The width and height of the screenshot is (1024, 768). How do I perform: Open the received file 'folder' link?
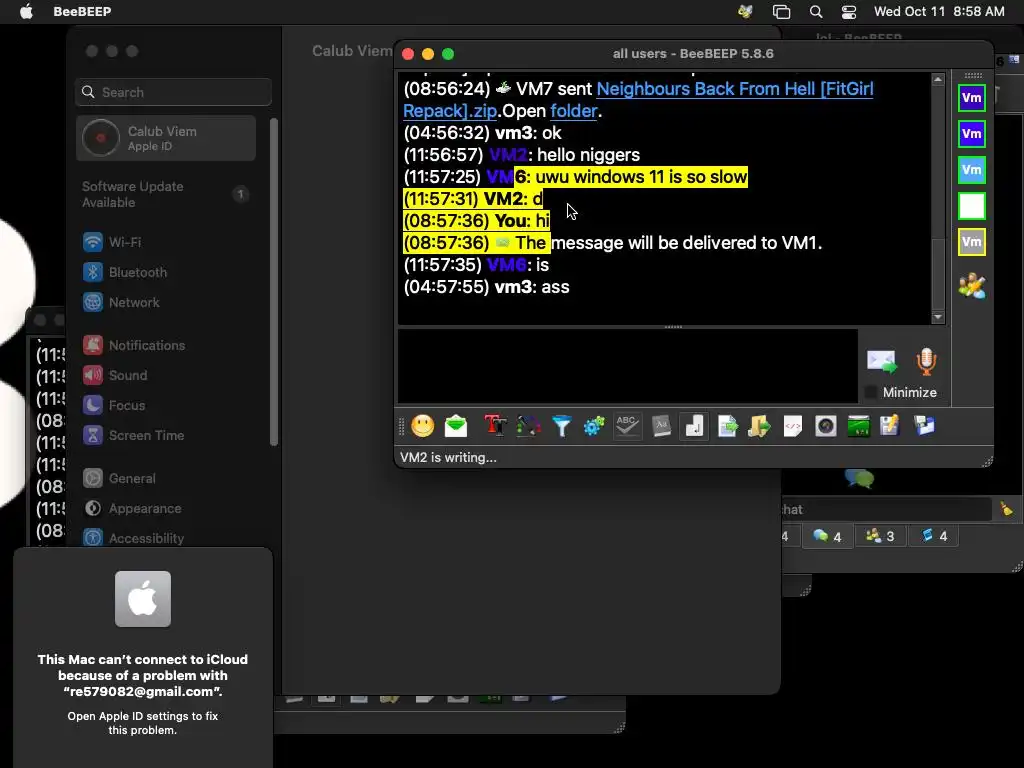click(x=573, y=111)
